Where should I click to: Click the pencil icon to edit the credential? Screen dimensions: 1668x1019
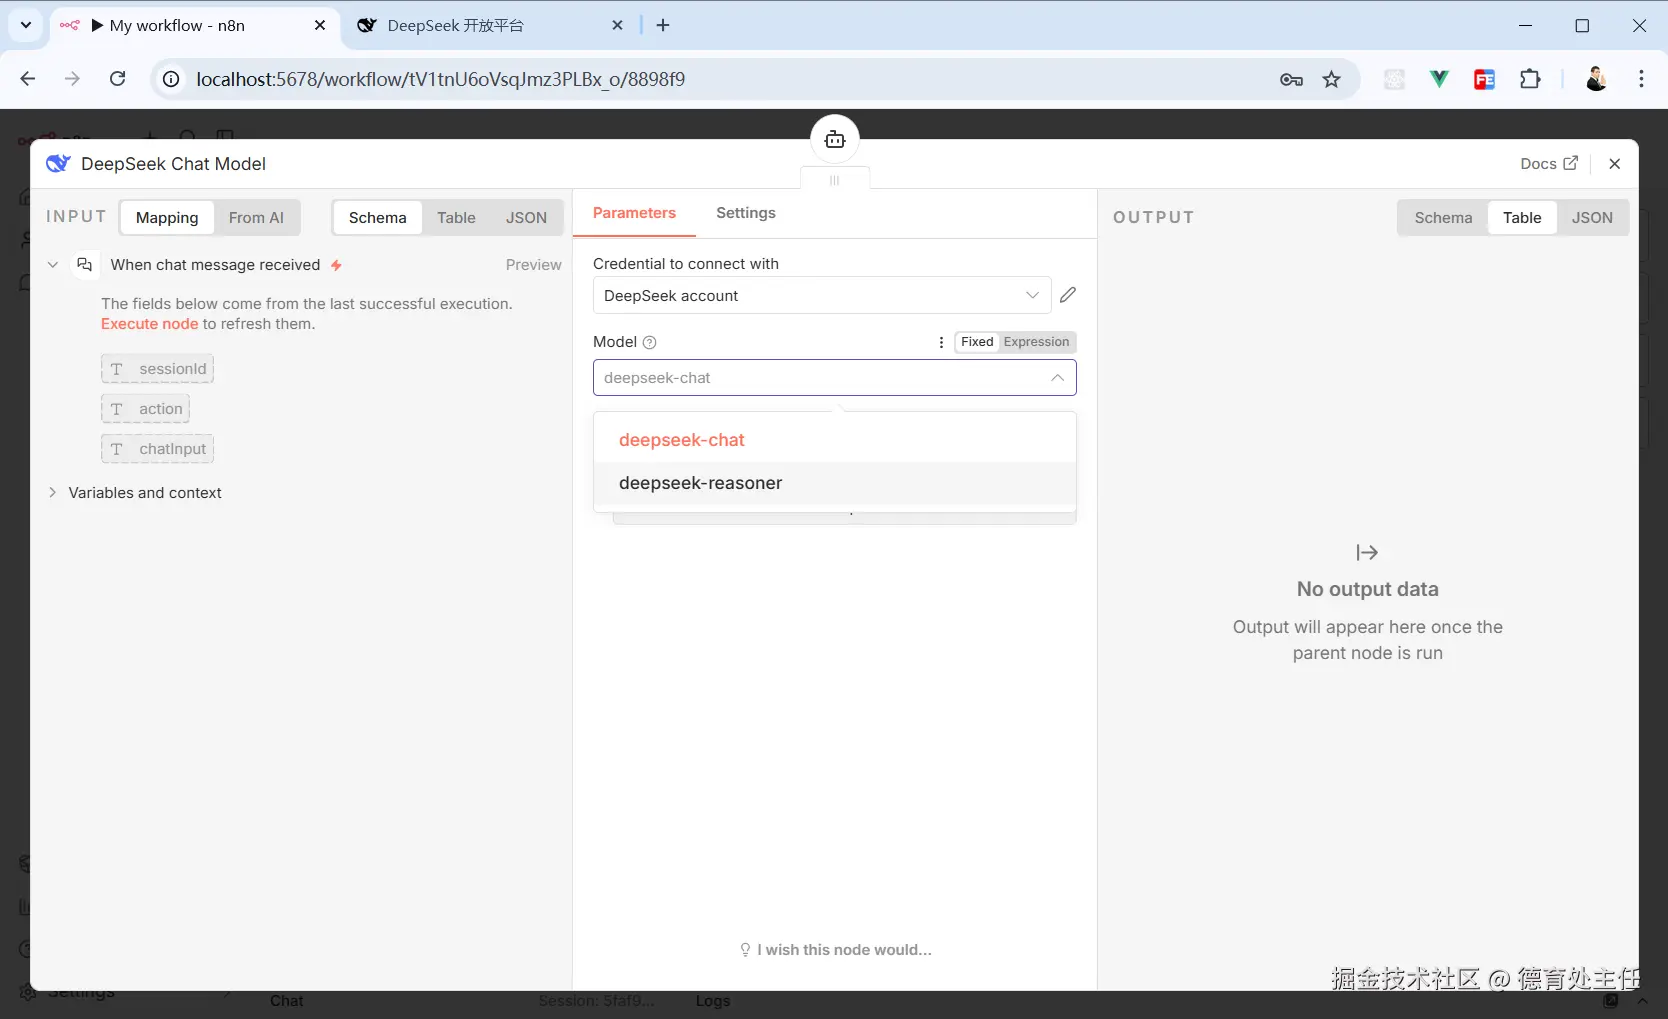point(1068,295)
